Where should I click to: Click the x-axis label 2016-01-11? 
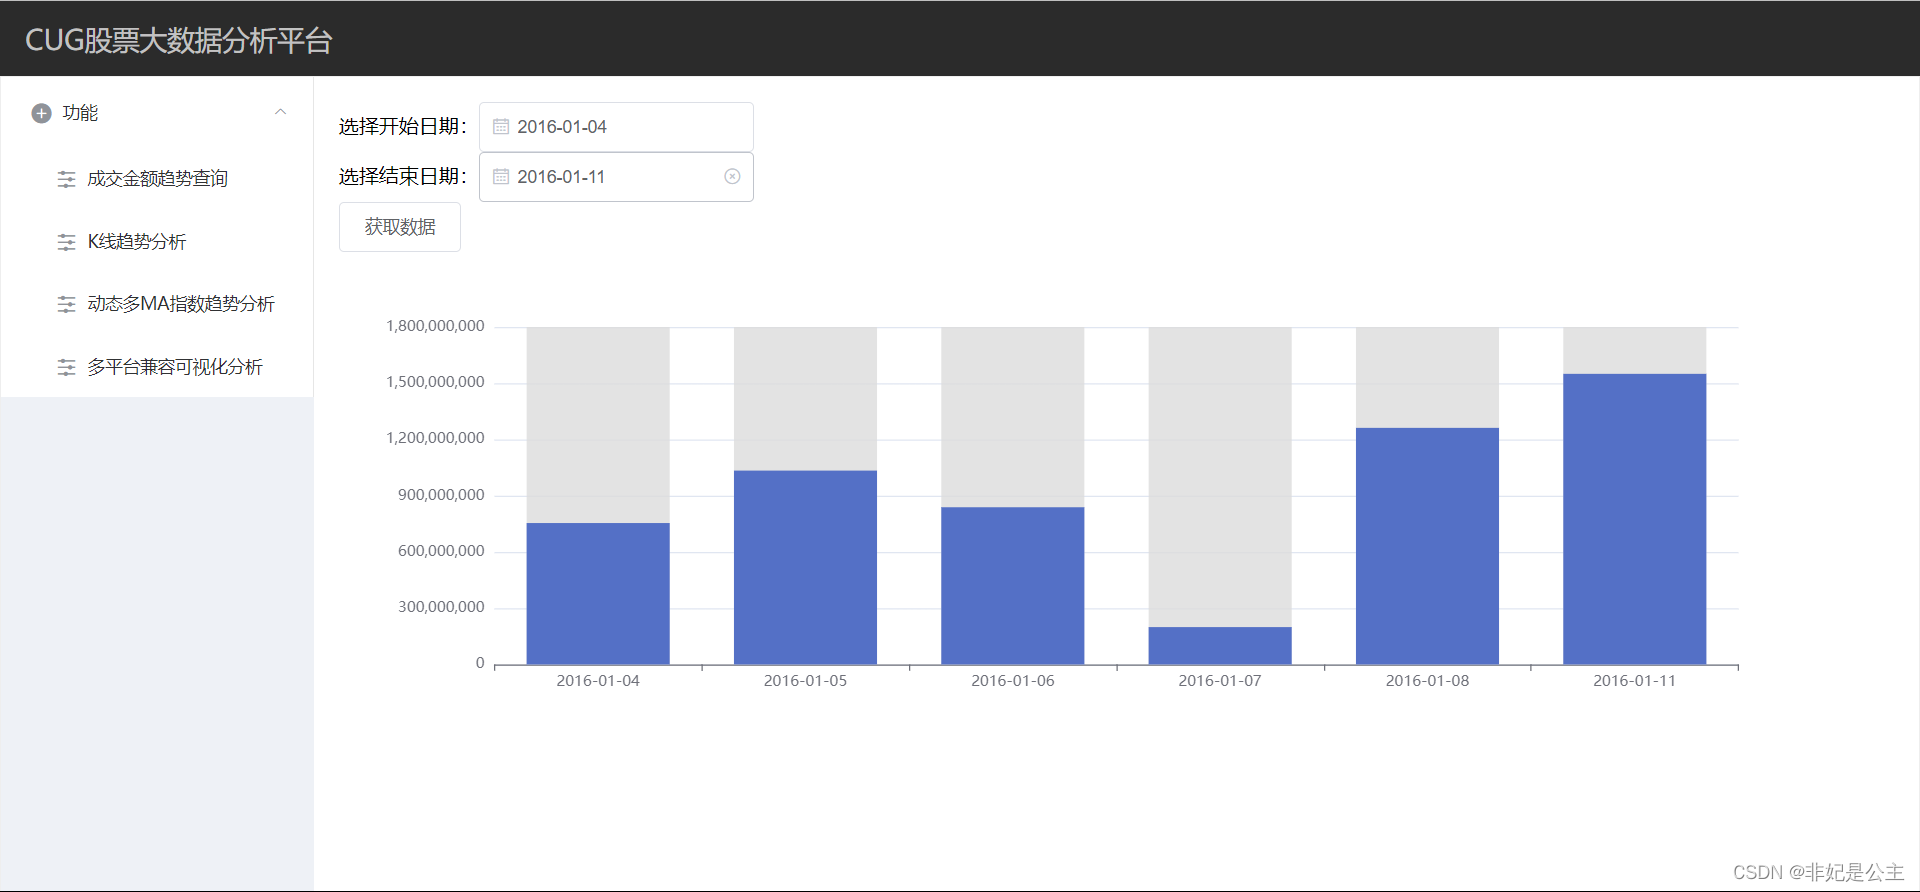tap(1635, 681)
